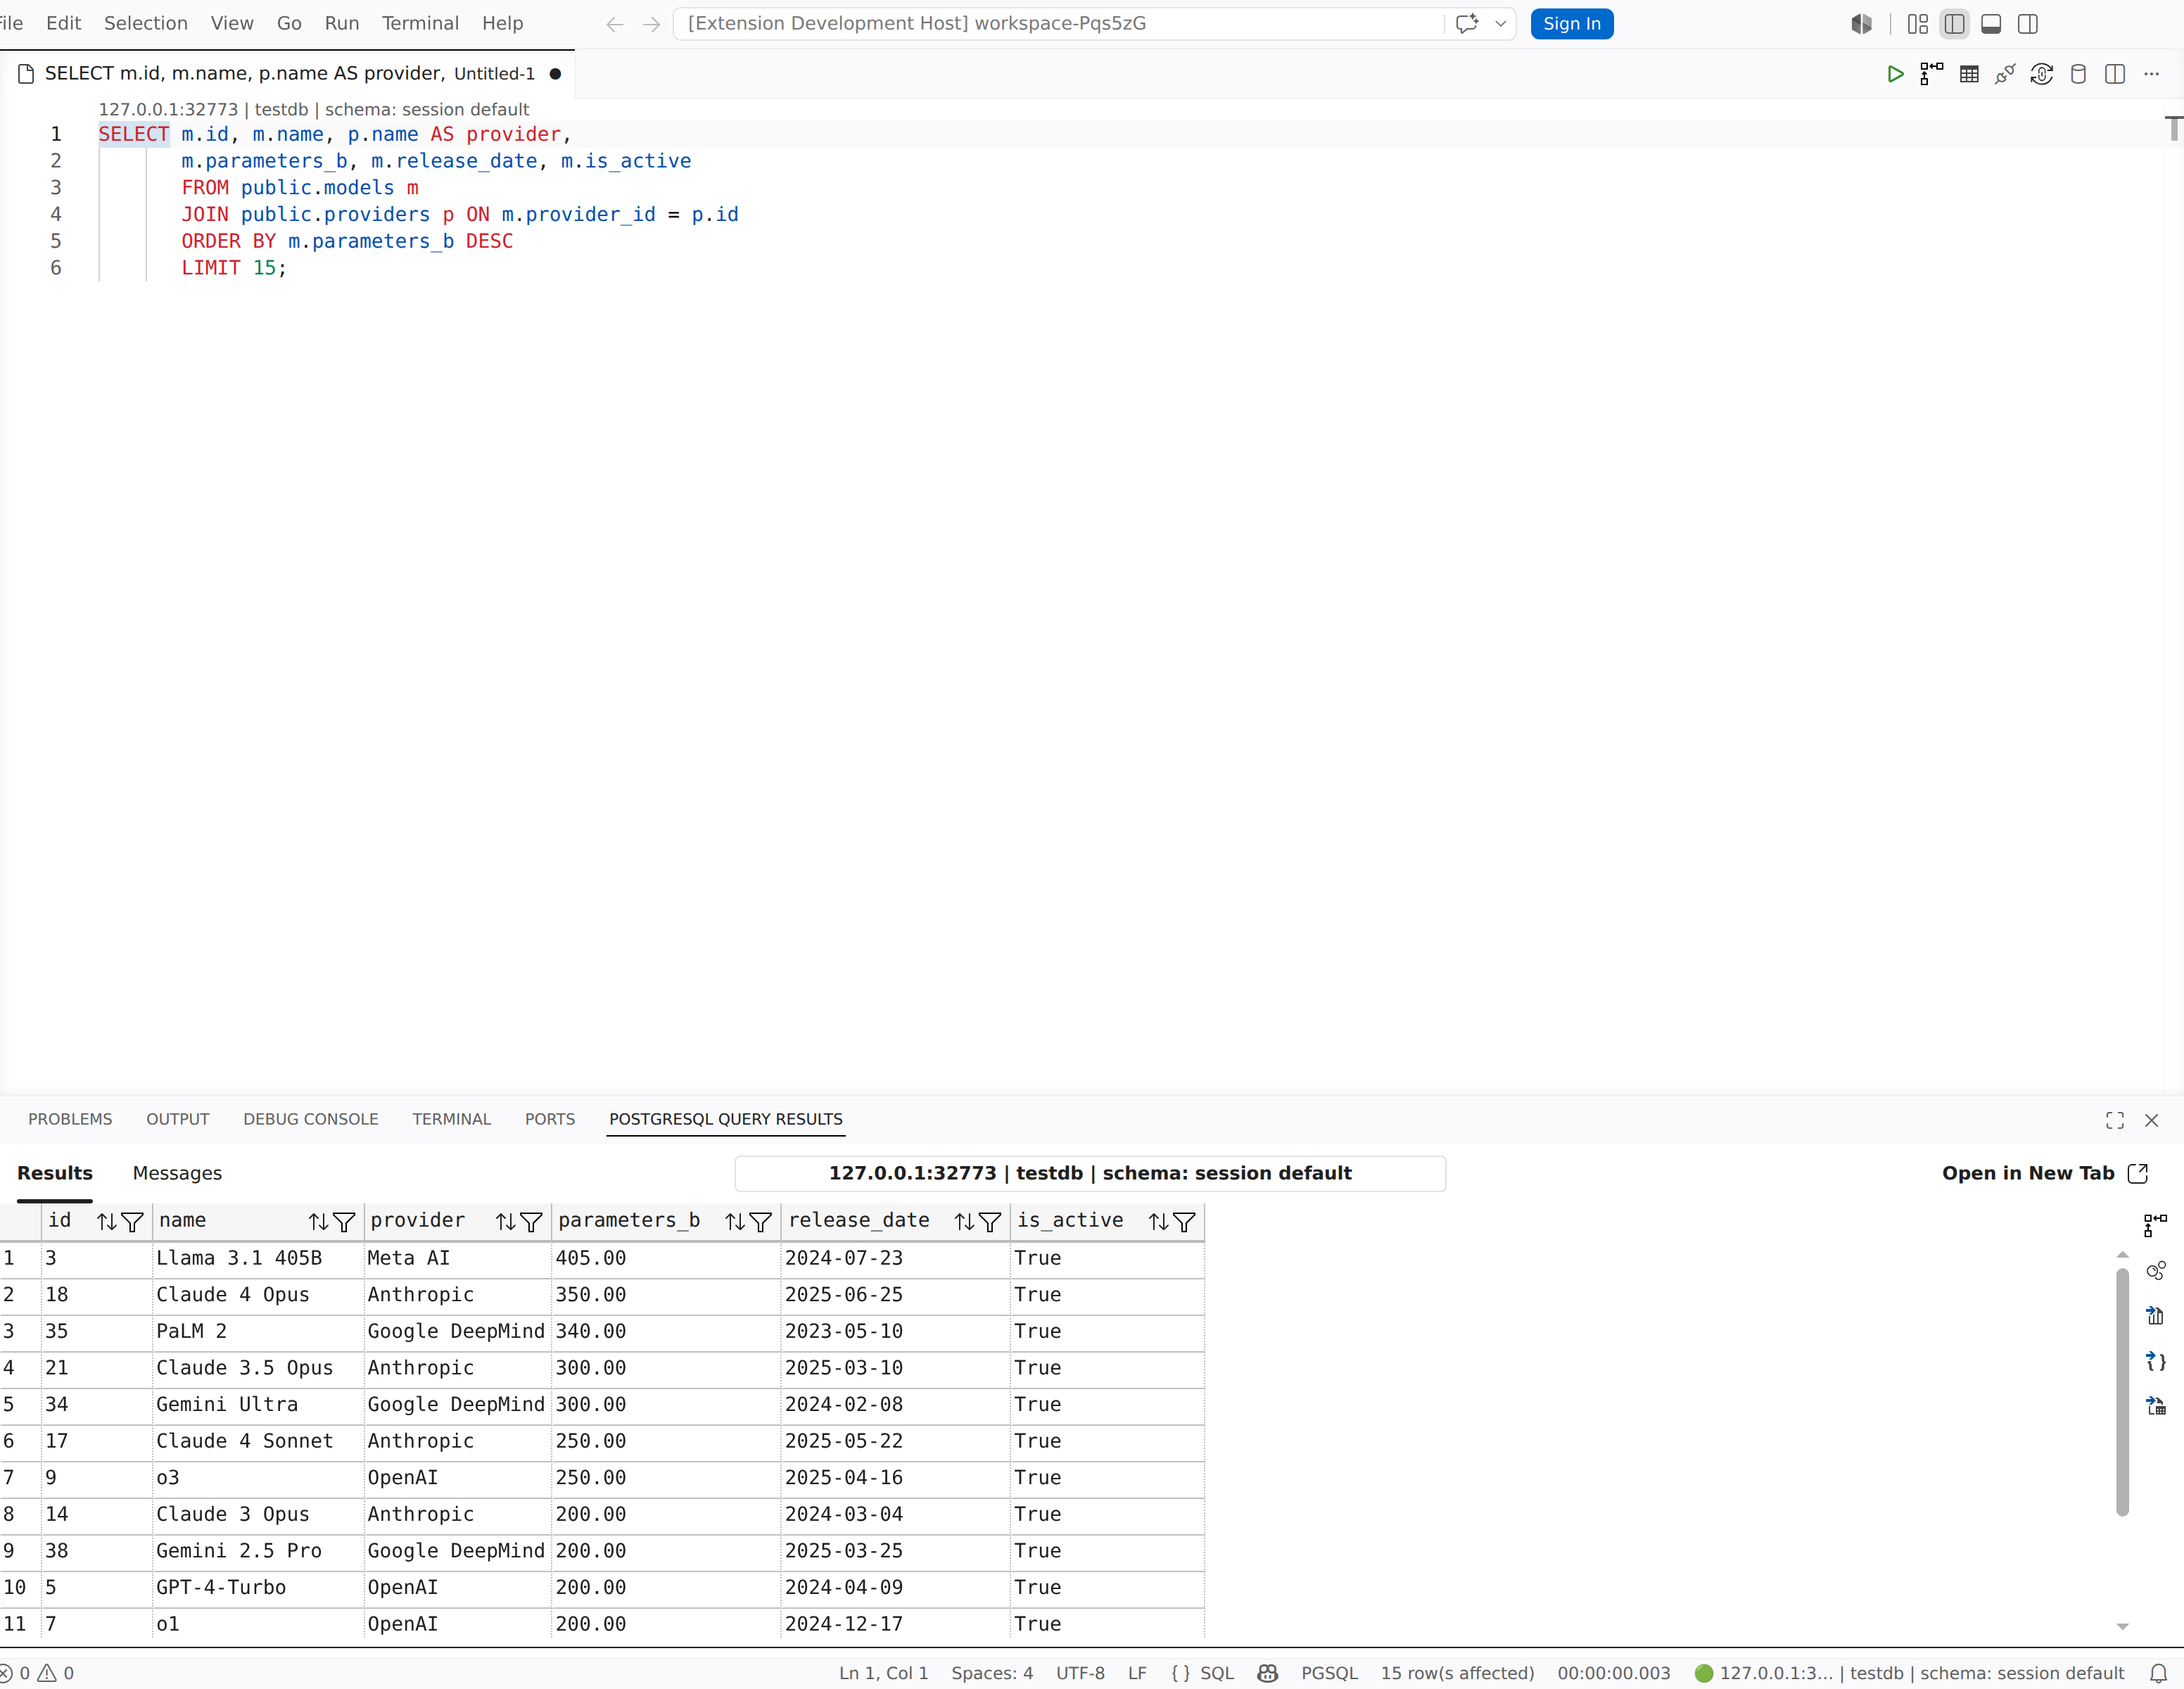Open the Go menu
This screenshot has height=1689, width=2184.
289,23
